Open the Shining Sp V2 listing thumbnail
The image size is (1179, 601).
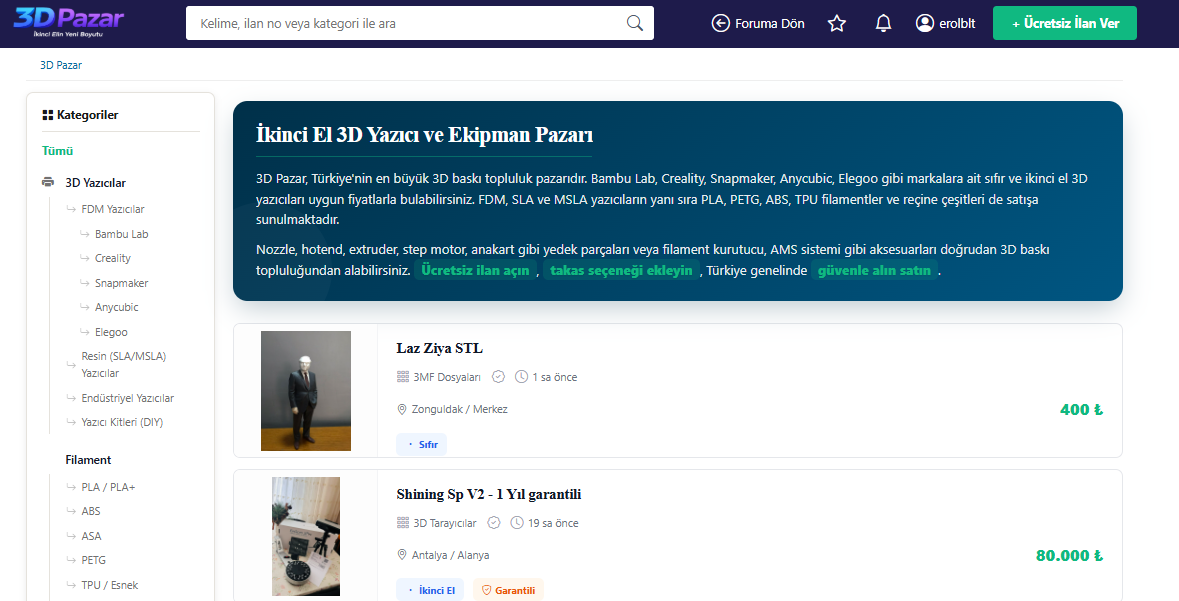(x=306, y=536)
